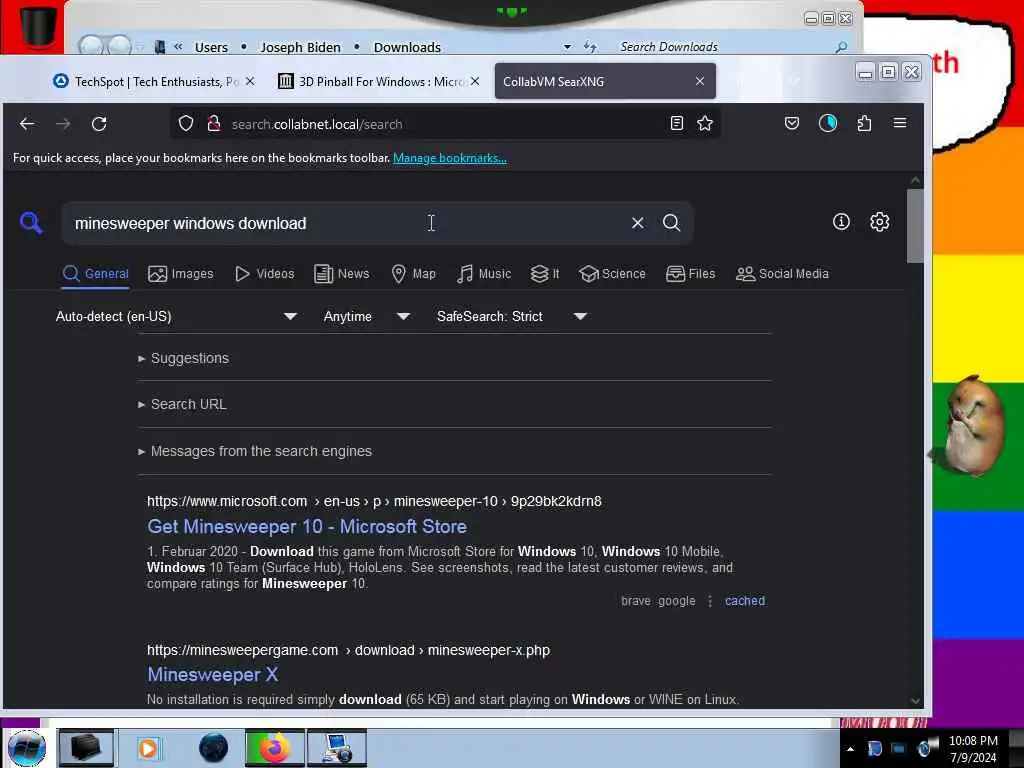Screen dimensions: 1024x768
Task: Click the insecure connection padlock icon
Action: point(214,123)
